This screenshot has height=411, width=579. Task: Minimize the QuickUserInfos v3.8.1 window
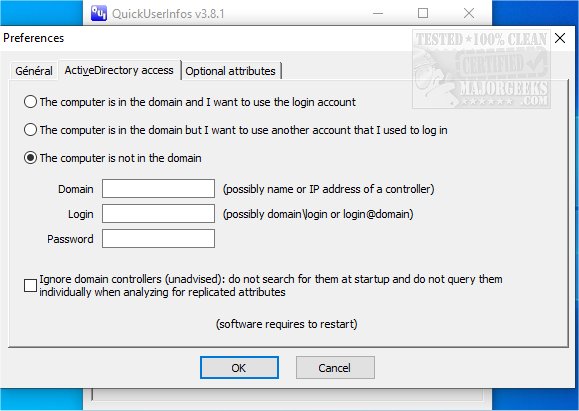pos(378,13)
